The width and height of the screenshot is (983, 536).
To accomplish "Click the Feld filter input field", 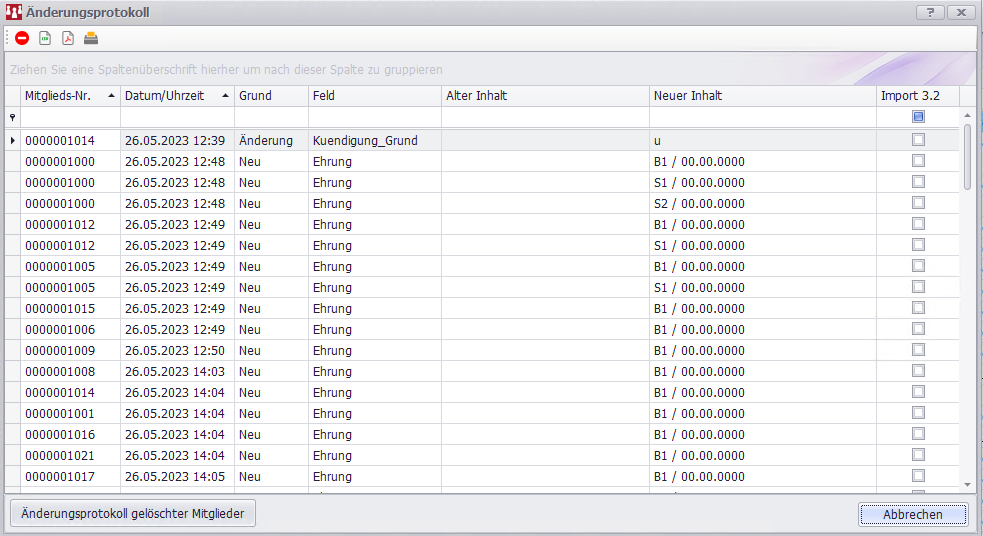I will (x=374, y=118).
